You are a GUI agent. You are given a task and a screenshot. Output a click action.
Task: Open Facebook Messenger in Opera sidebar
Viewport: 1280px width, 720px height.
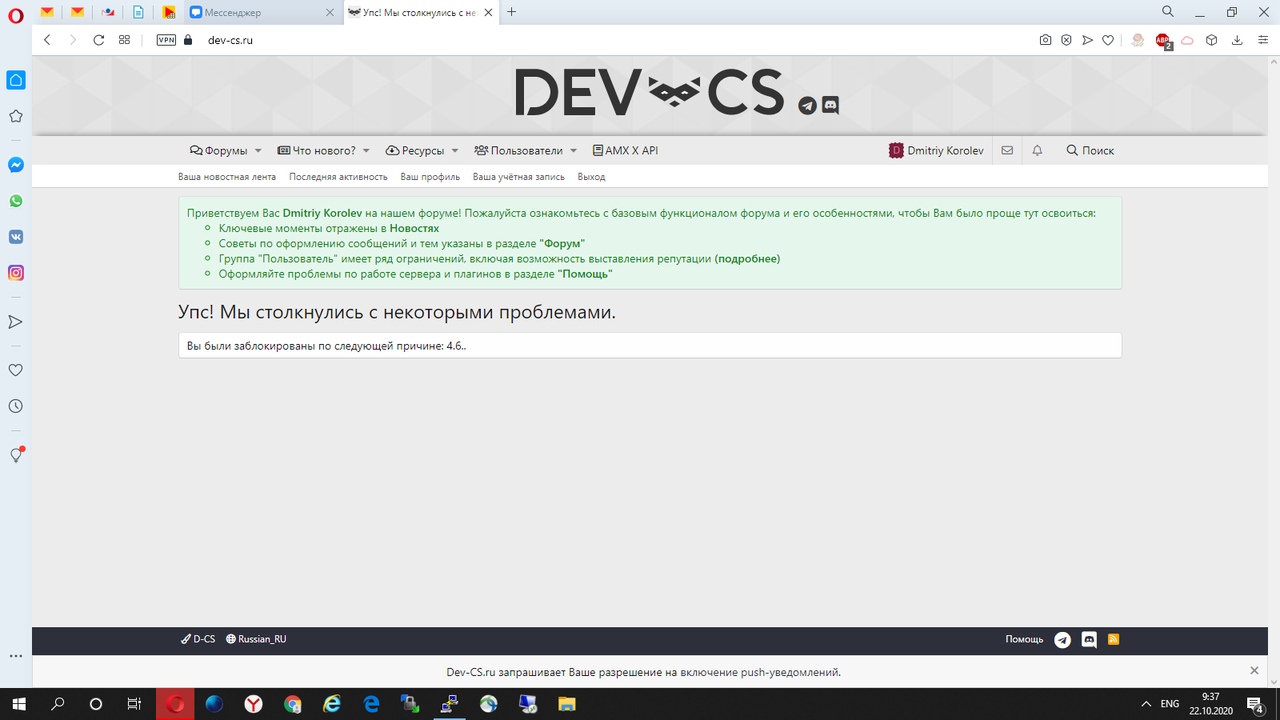pyautogui.click(x=16, y=165)
